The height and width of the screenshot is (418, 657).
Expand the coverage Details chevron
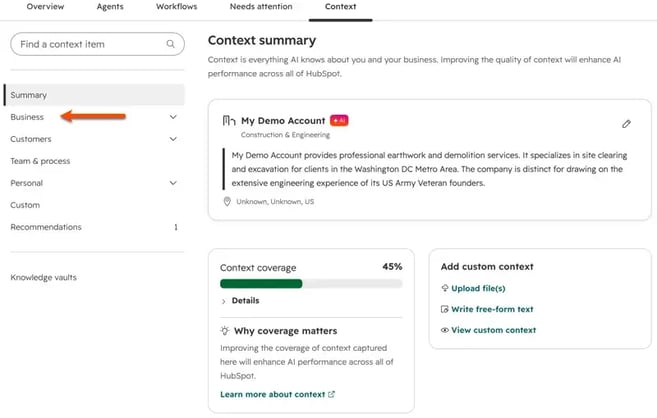[224, 301]
